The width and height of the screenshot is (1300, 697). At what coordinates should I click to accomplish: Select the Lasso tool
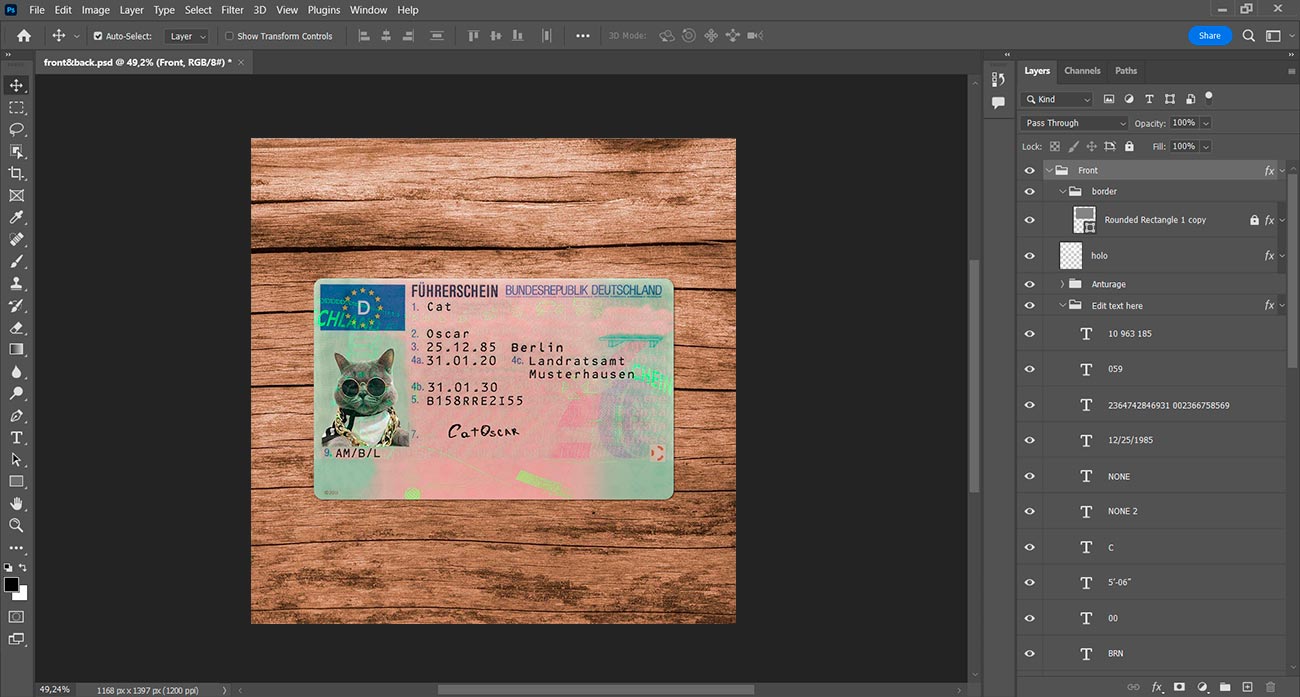pos(16,129)
